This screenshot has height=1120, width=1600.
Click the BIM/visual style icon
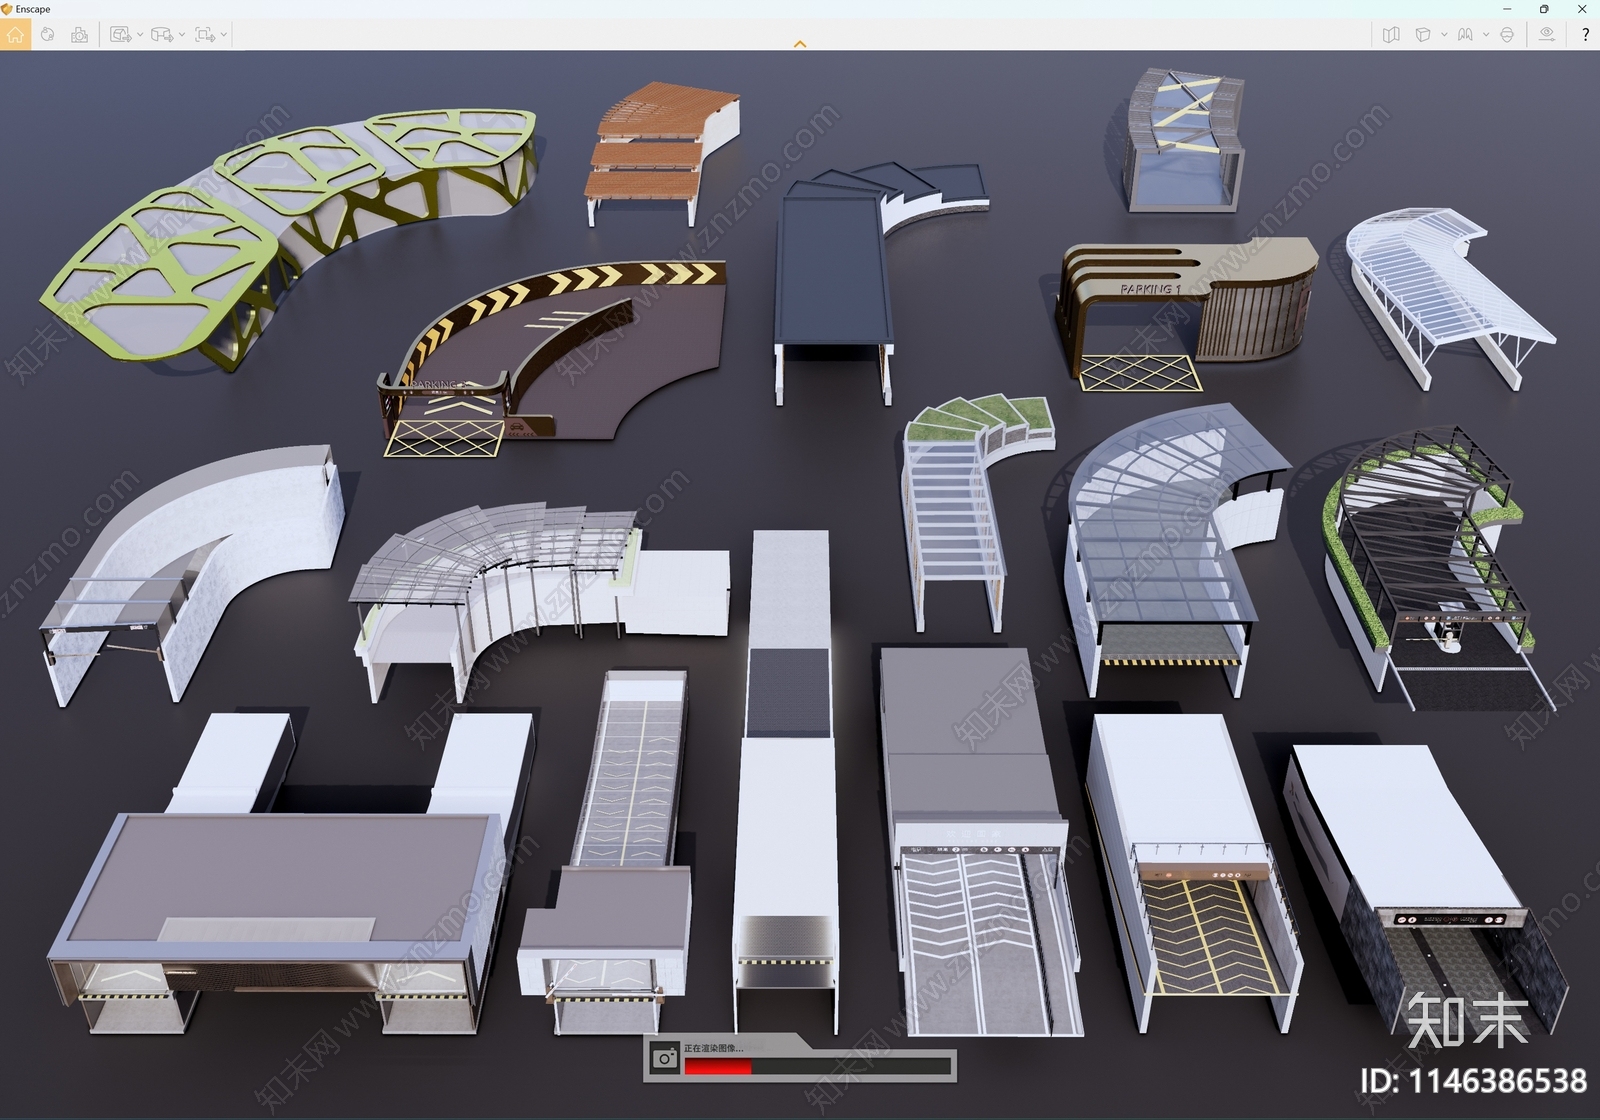[1465, 34]
